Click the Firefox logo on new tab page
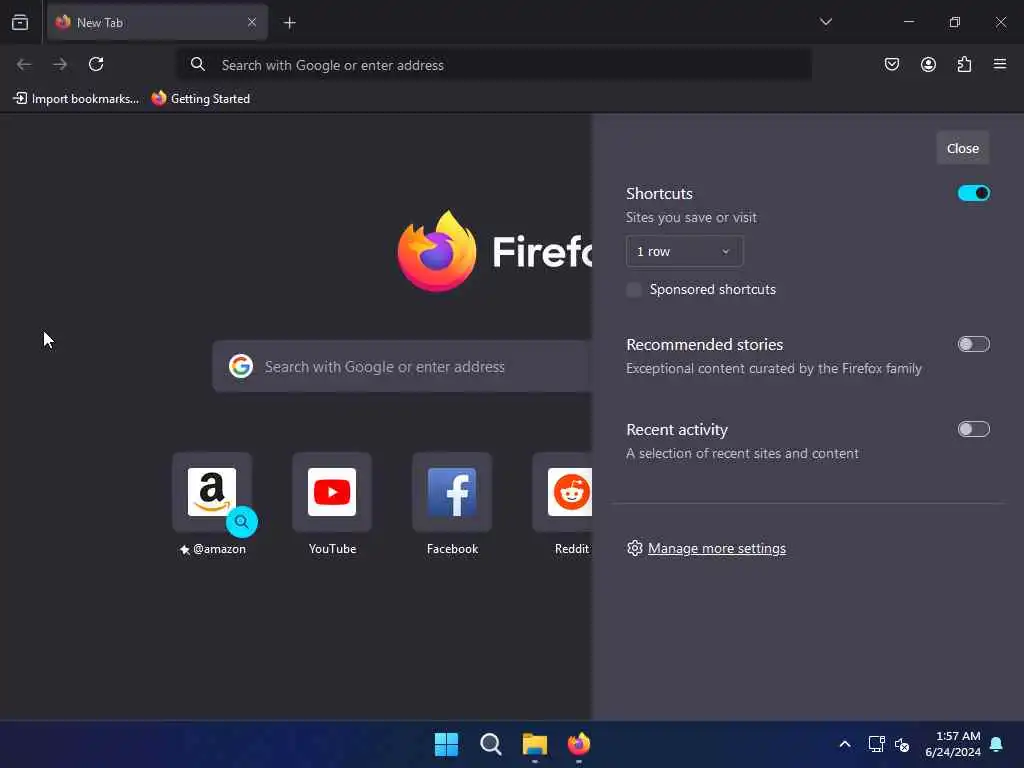Screen dimensions: 1024x768 (437, 251)
